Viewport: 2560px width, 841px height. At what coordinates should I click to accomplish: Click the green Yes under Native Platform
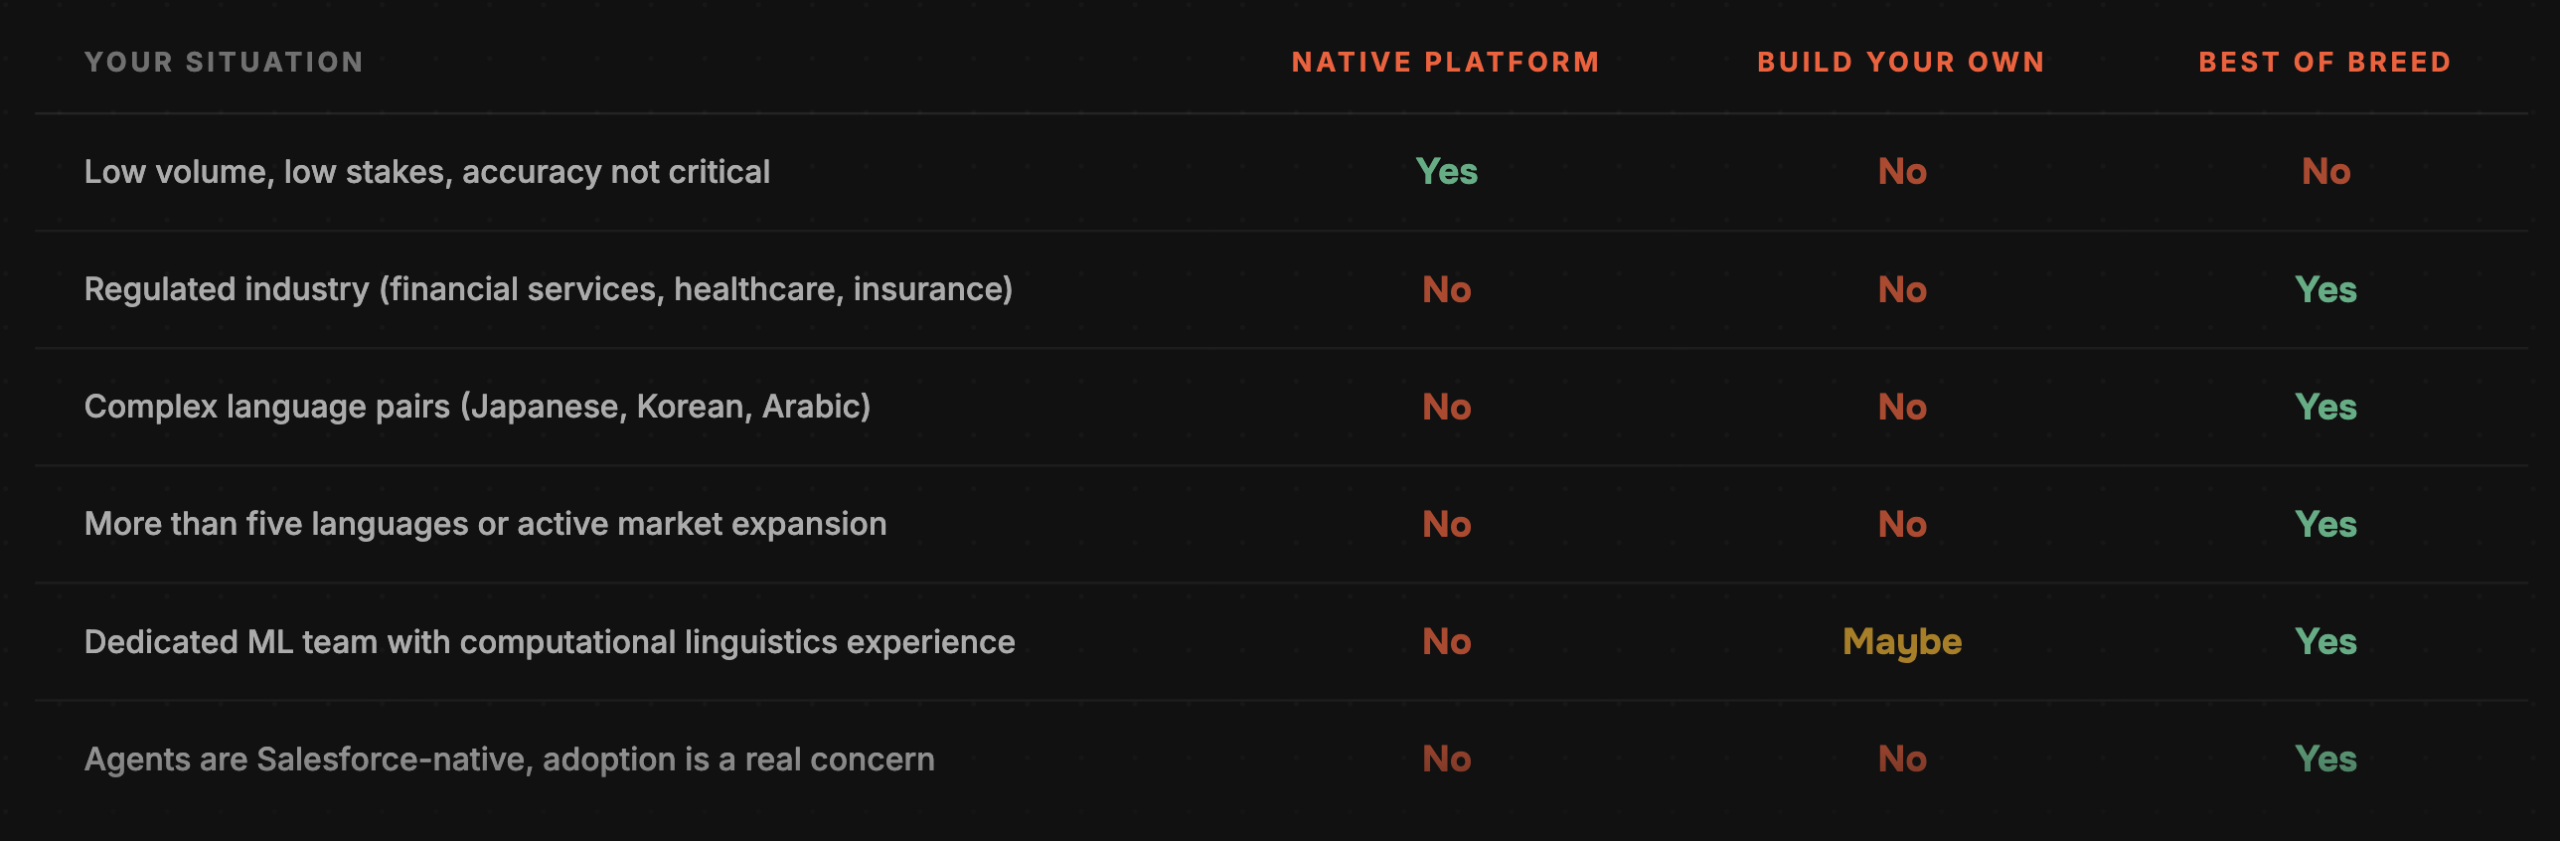1446,172
